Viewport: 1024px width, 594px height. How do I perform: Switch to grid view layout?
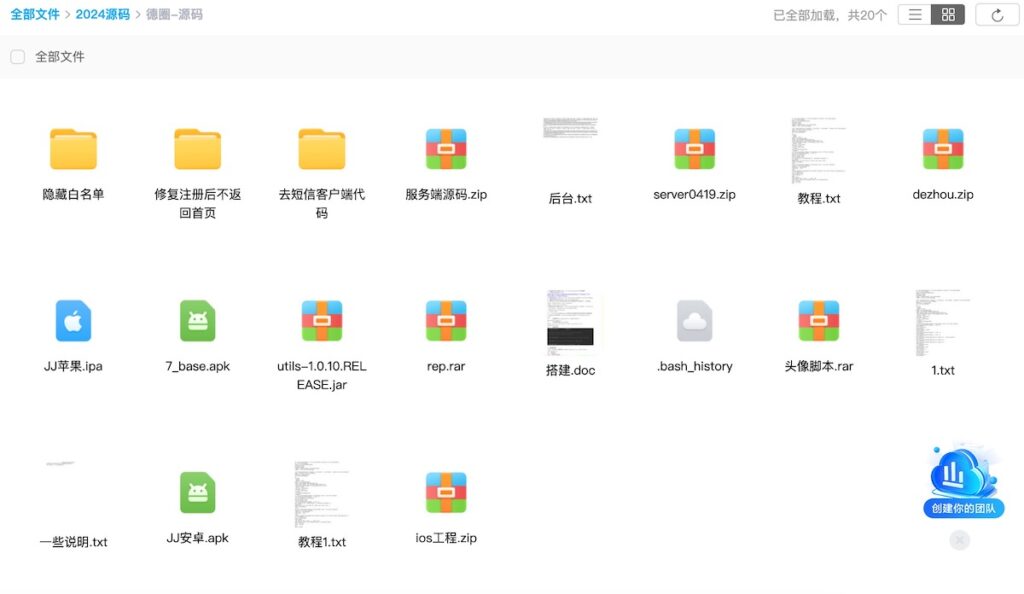(948, 14)
